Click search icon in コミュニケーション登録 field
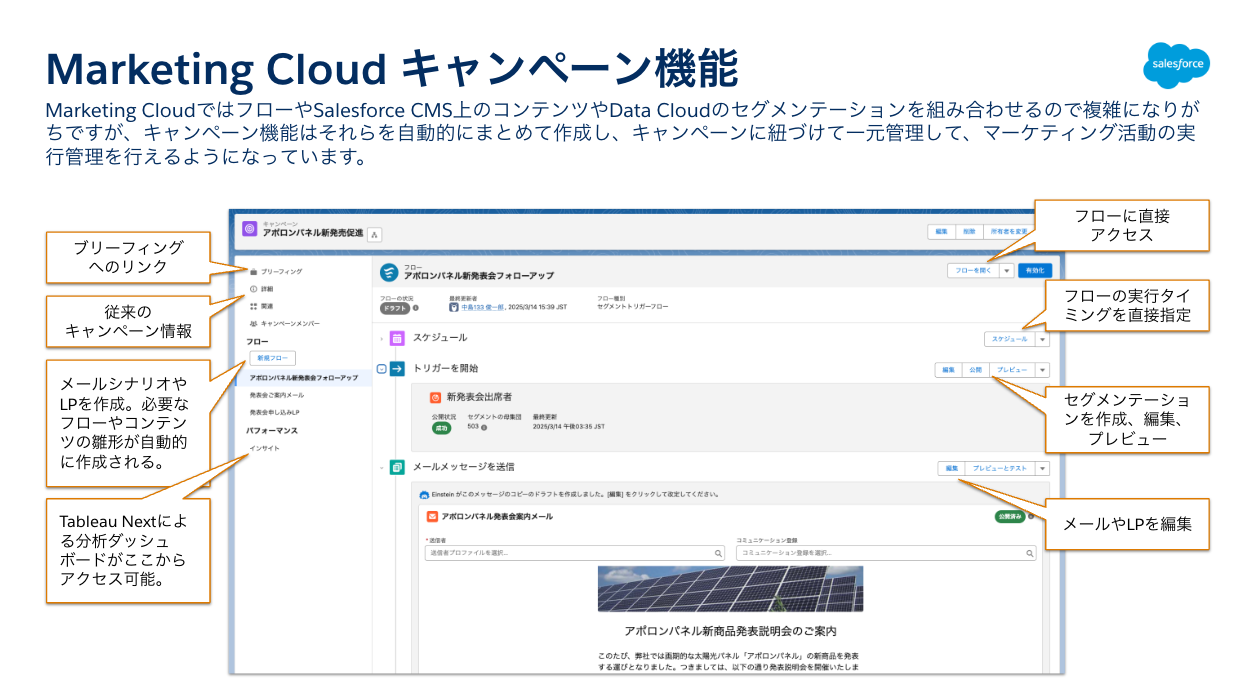Viewport: 1251px width, 693px height. coord(1030,553)
